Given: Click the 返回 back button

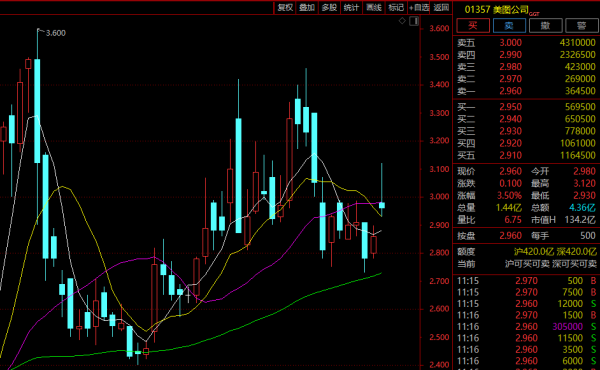Looking at the screenshot, I should coord(441,7).
